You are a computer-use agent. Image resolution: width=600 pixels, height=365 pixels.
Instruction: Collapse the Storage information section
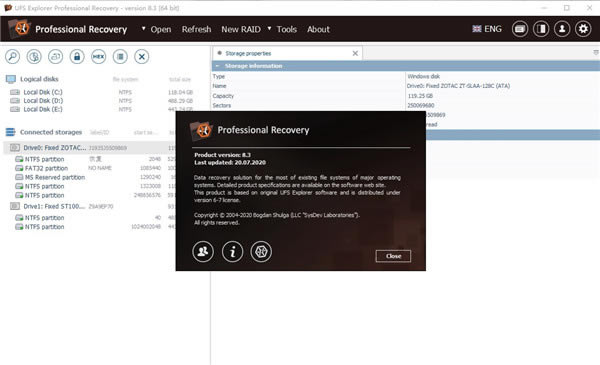click(217, 66)
